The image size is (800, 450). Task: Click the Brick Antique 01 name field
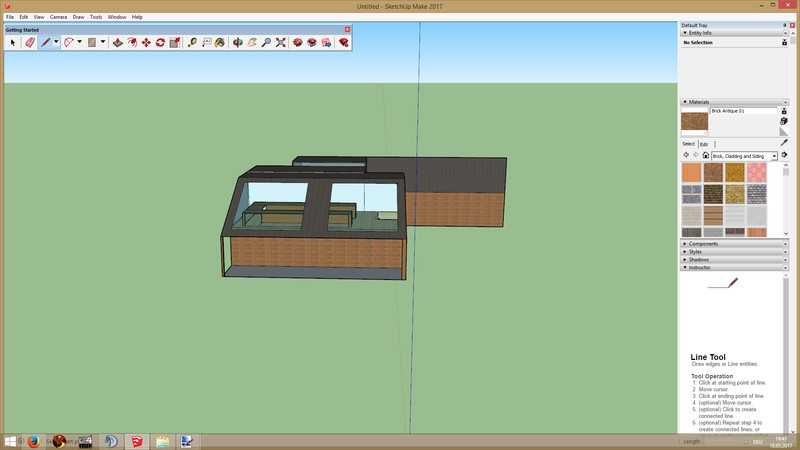[744, 111]
